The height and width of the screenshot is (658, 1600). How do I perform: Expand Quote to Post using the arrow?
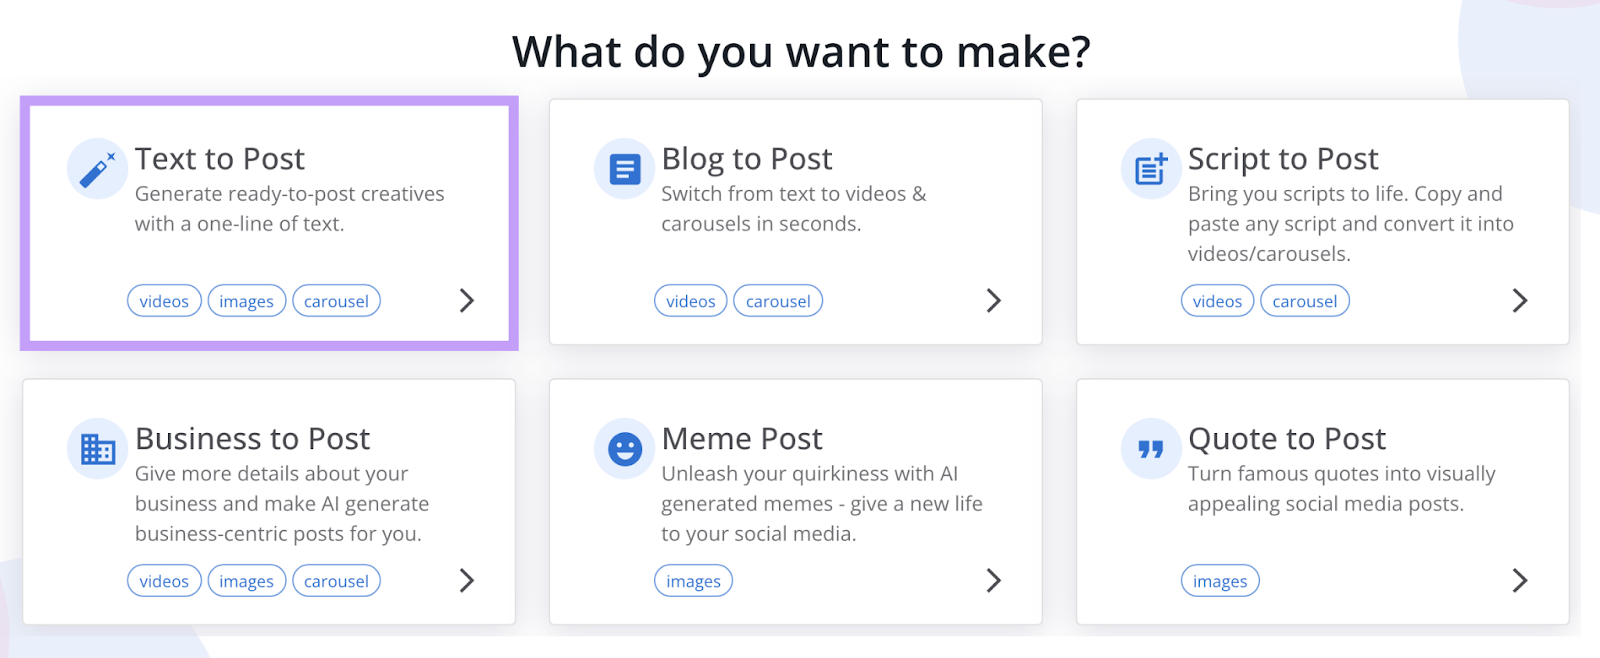1519,580
